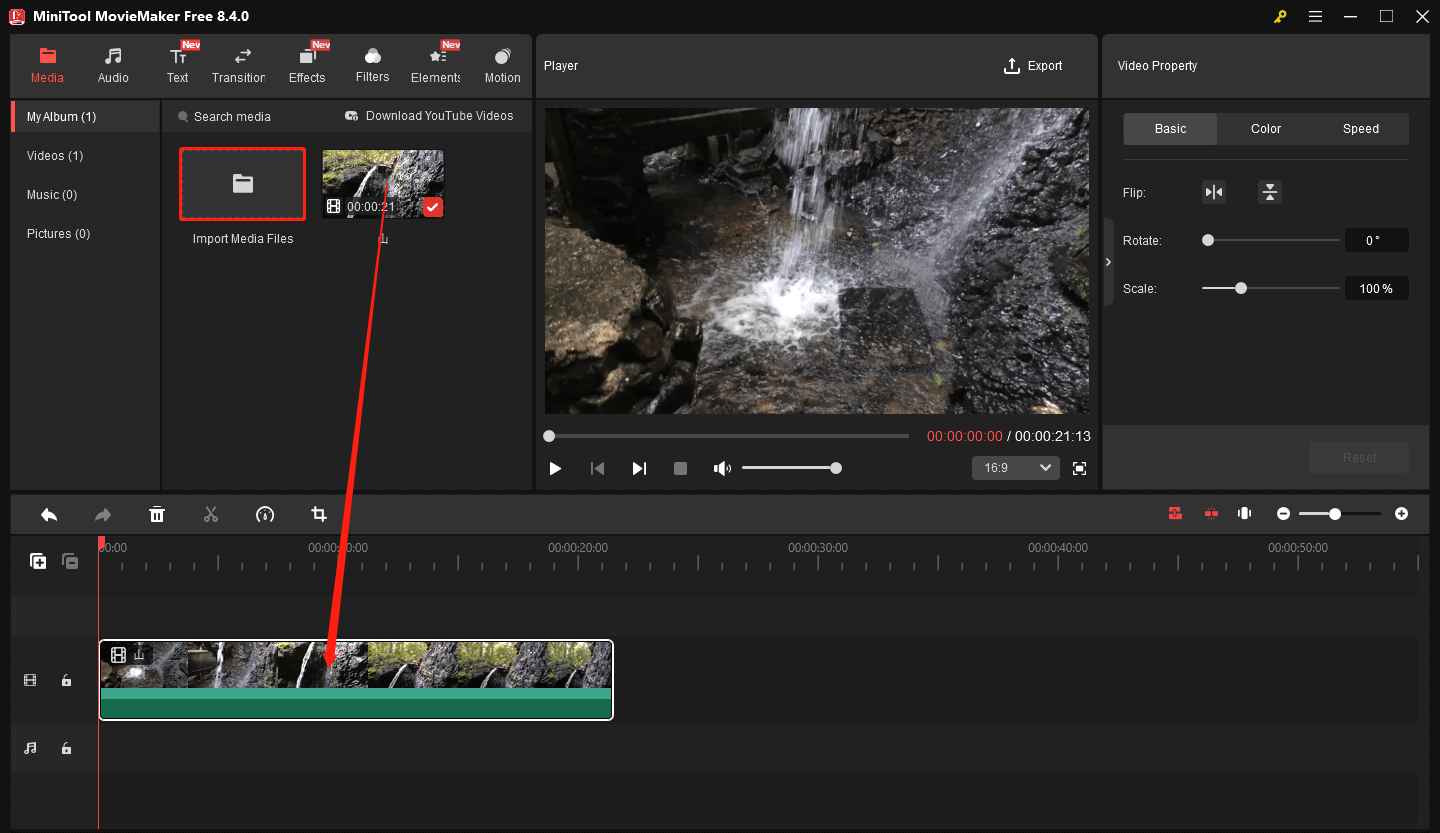
Task: Add a new track using the plus icon
Action: tap(38, 561)
